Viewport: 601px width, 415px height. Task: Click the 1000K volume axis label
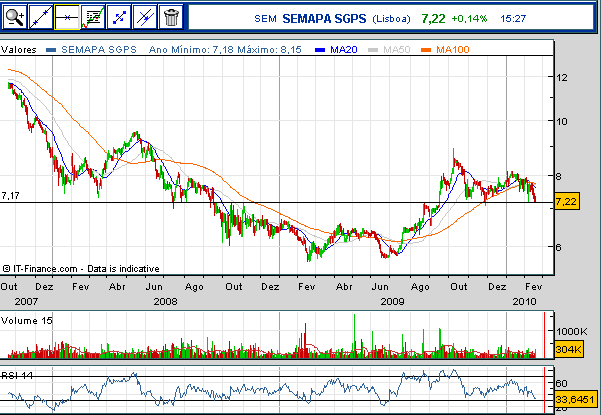[571, 331]
